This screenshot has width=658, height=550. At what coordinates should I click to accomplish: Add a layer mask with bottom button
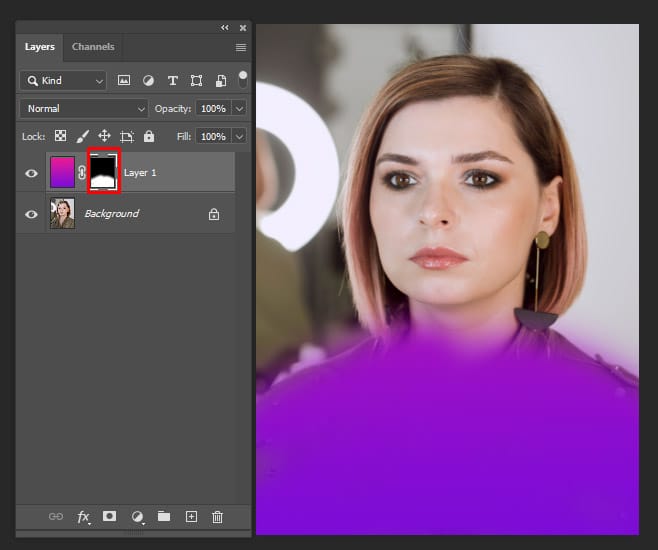(x=110, y=516)
